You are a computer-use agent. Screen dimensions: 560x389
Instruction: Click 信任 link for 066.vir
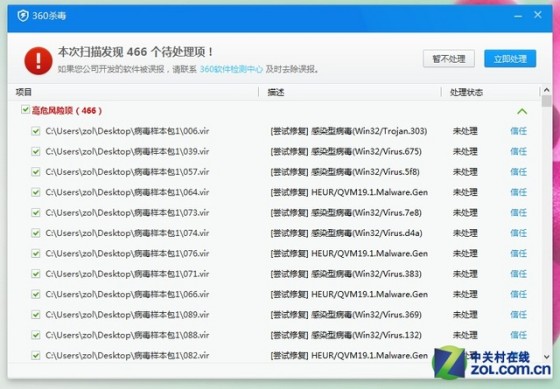click(x=519, y=294)
